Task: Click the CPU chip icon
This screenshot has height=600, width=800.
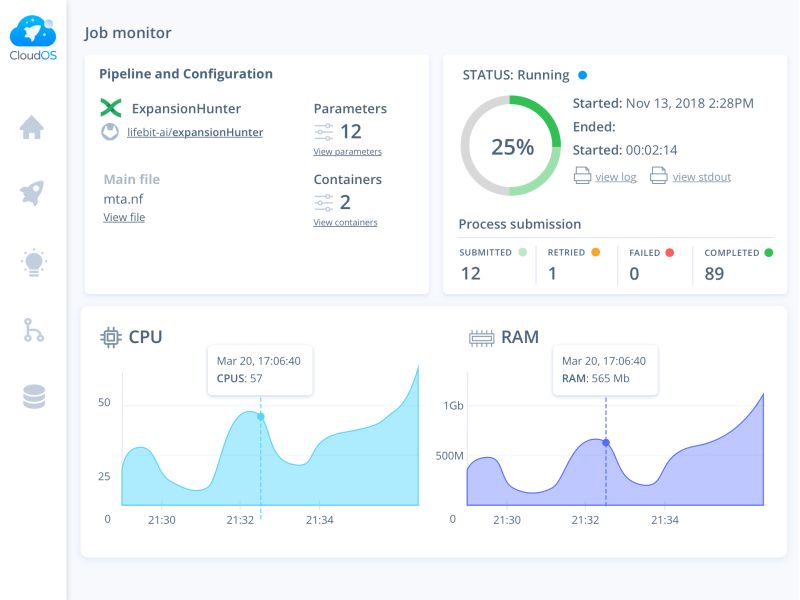Action: pos(111,337)
